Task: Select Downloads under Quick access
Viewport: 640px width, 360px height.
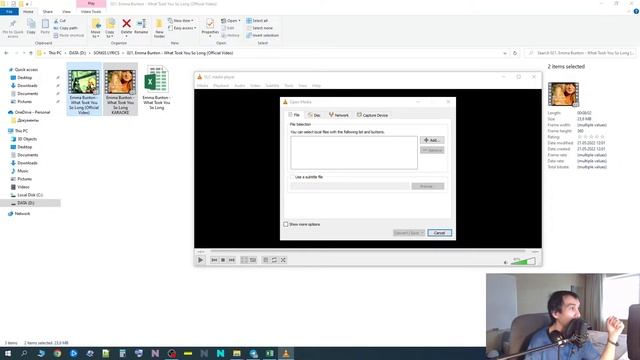Action: click(27, 86)
